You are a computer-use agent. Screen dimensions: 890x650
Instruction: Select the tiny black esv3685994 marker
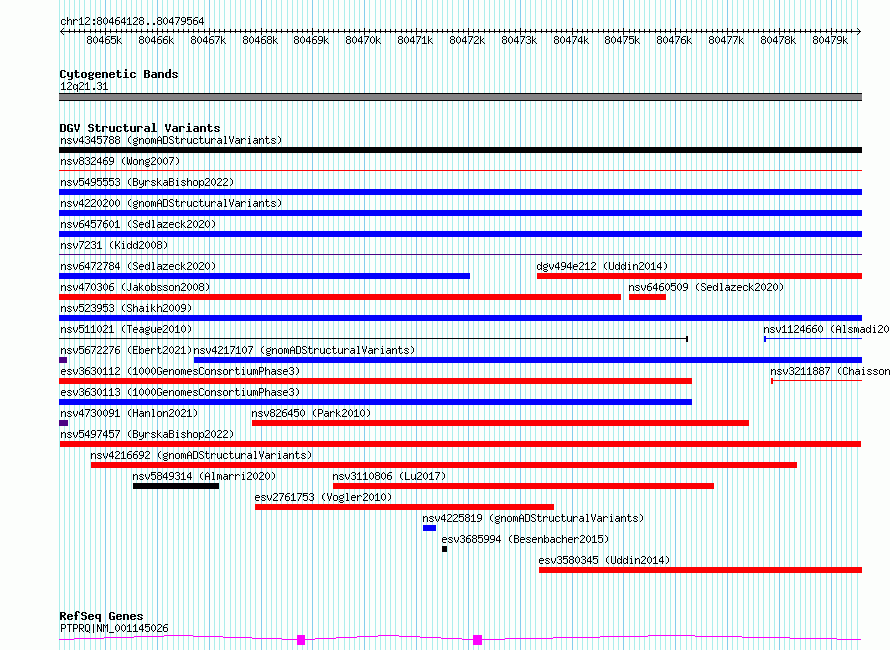click(444, 549)
